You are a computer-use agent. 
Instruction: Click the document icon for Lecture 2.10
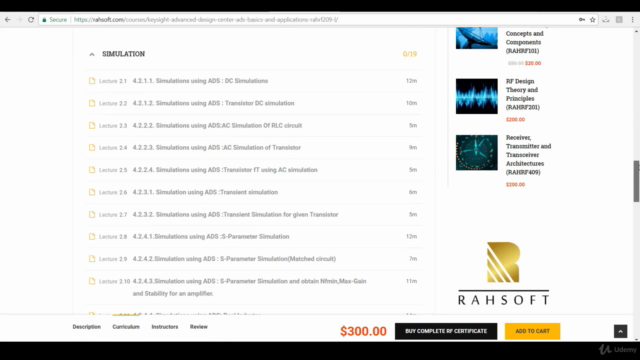click(92, 281)
